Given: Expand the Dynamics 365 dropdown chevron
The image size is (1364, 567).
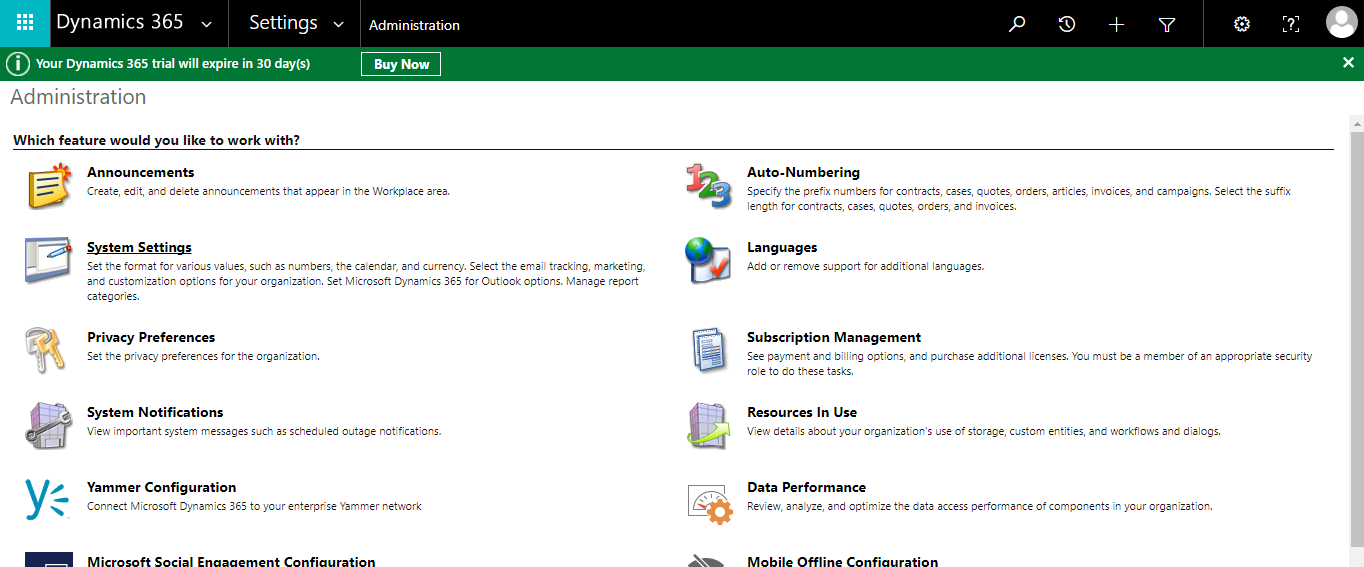Looking at the screenshot, I should tap(207, 24).
